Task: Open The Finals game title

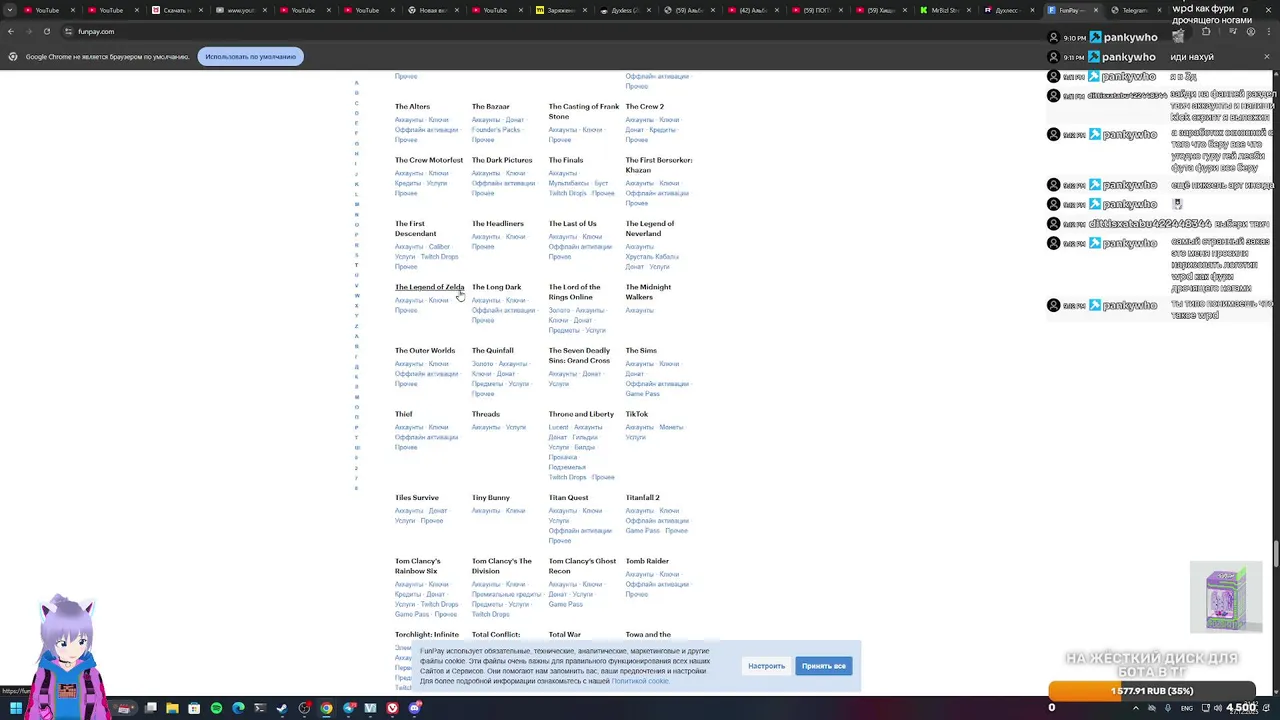Action: (565, 160)
